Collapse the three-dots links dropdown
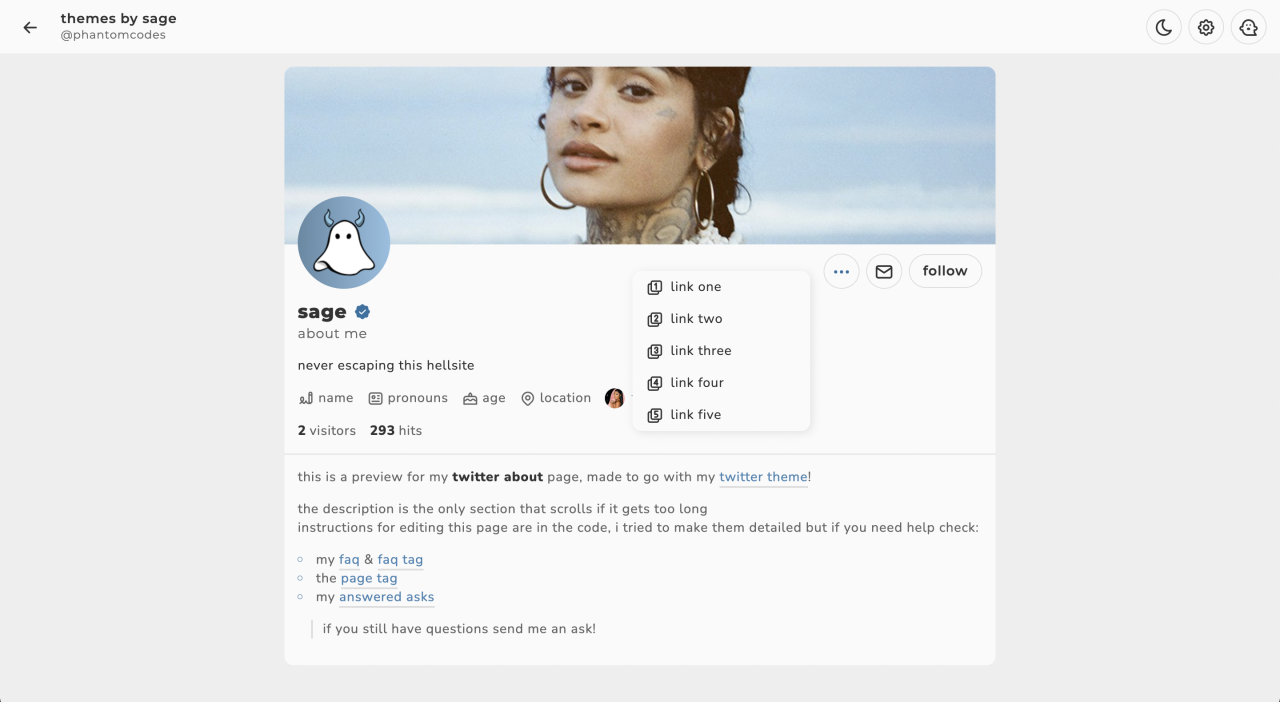Image resolution: width=1280 pixels, height=702 pixels. click(841, 271)
